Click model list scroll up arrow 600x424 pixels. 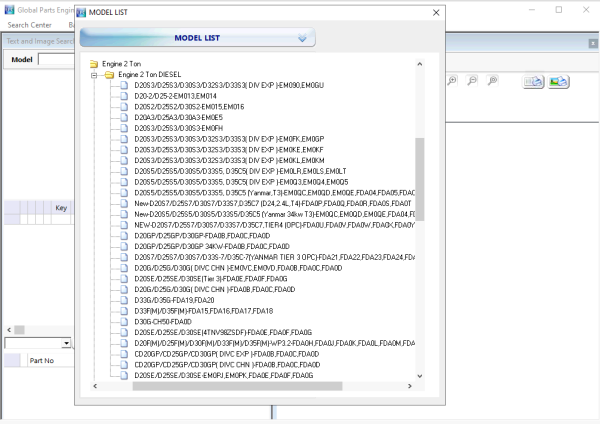pos(420,64)
